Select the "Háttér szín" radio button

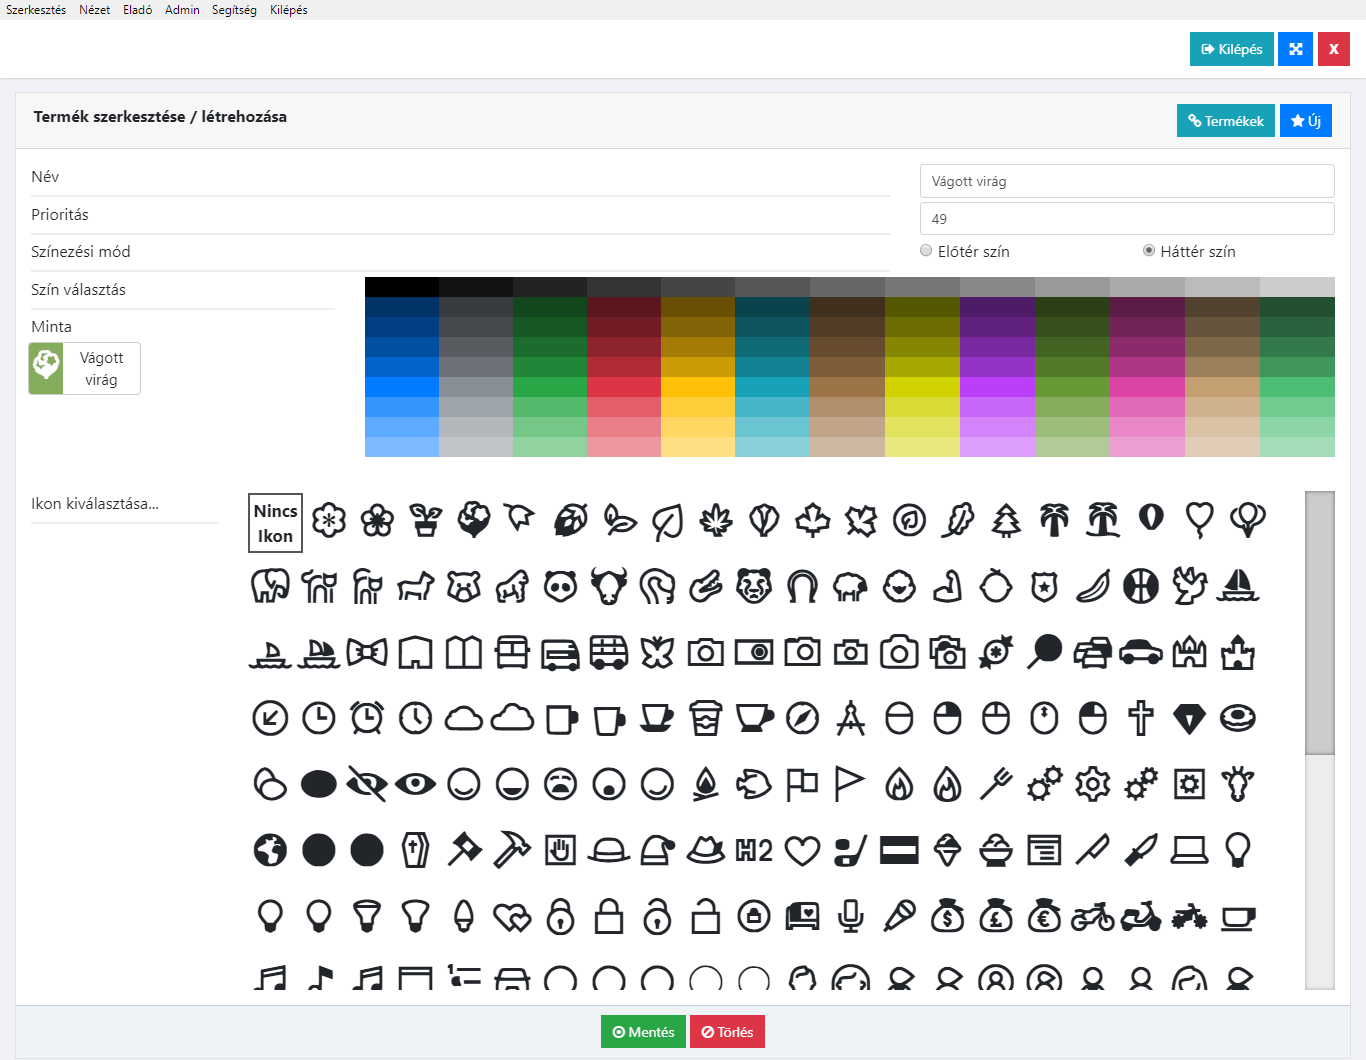[x=1149, y=251]
